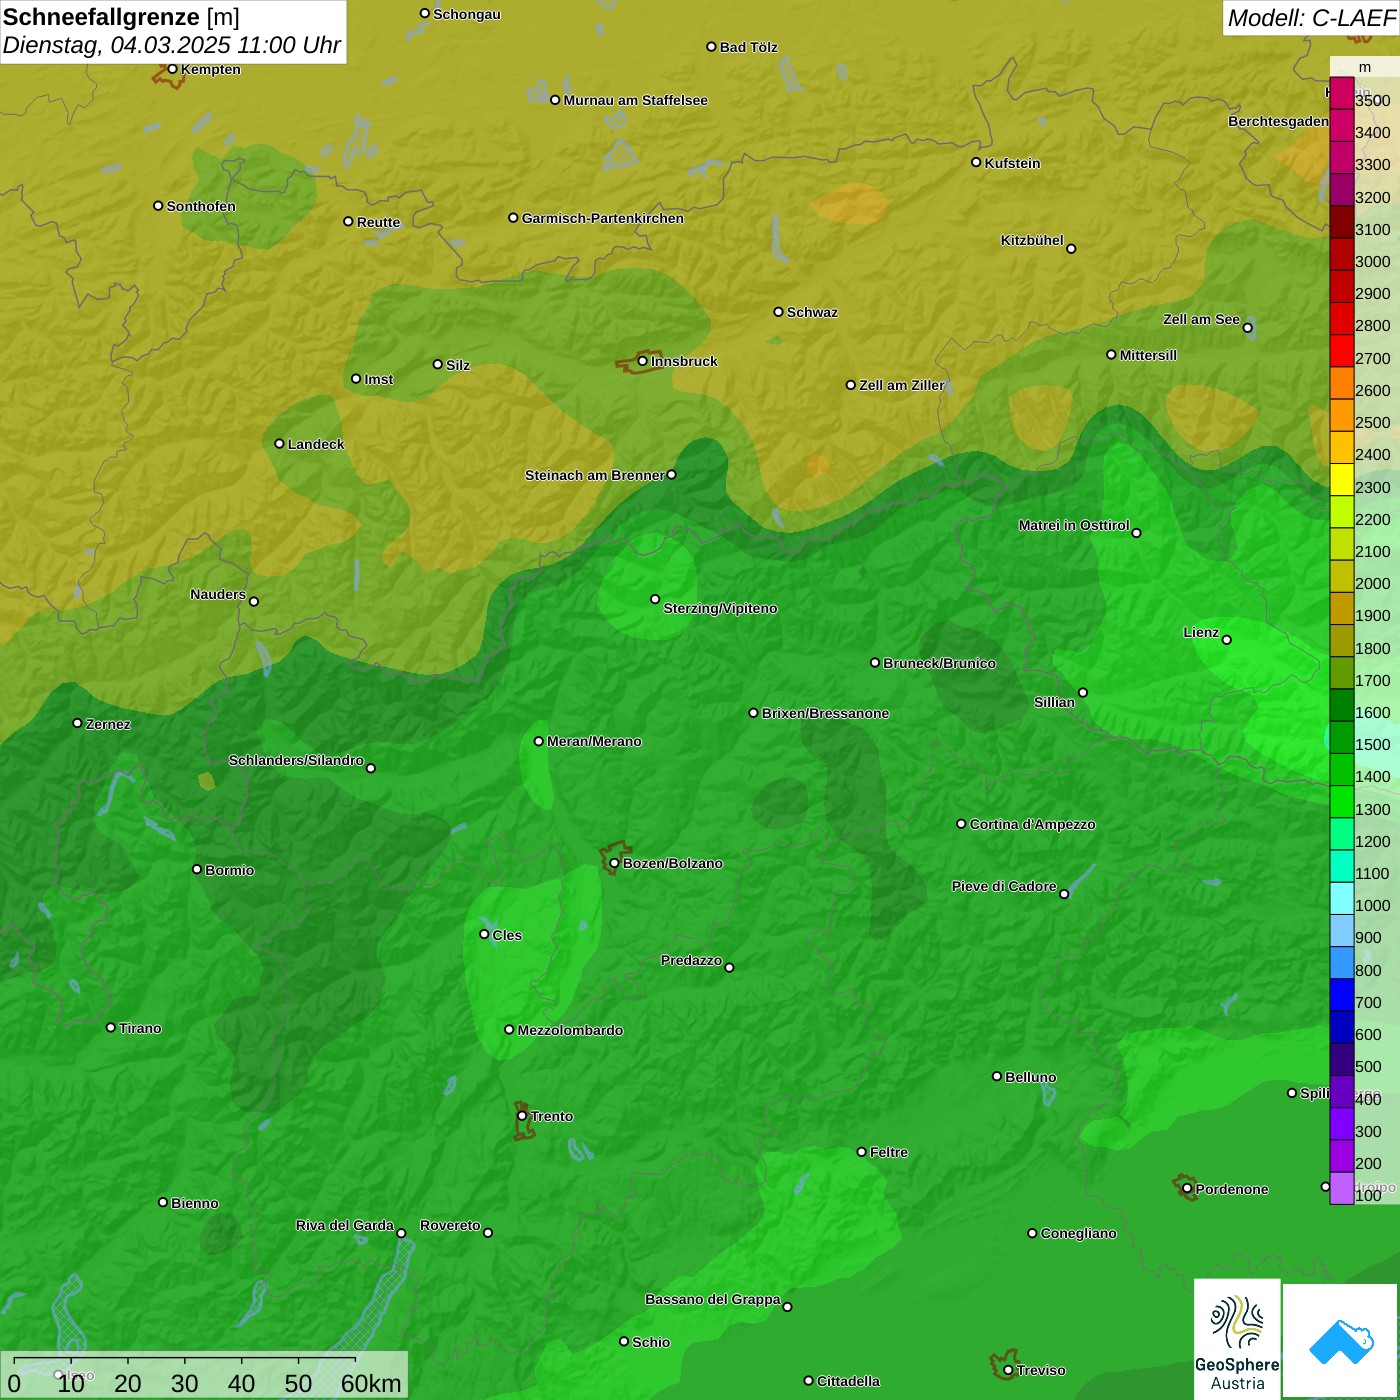
Task: Select the Treviso city marker
Action: pos(1008,1370)
